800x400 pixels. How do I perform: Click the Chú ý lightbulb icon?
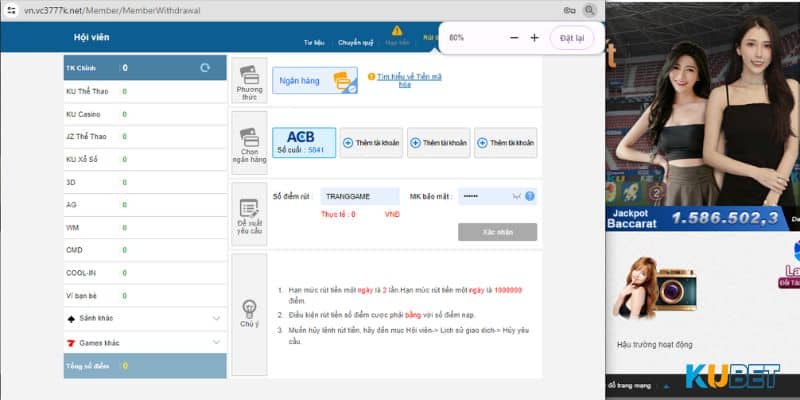point(249,308)
